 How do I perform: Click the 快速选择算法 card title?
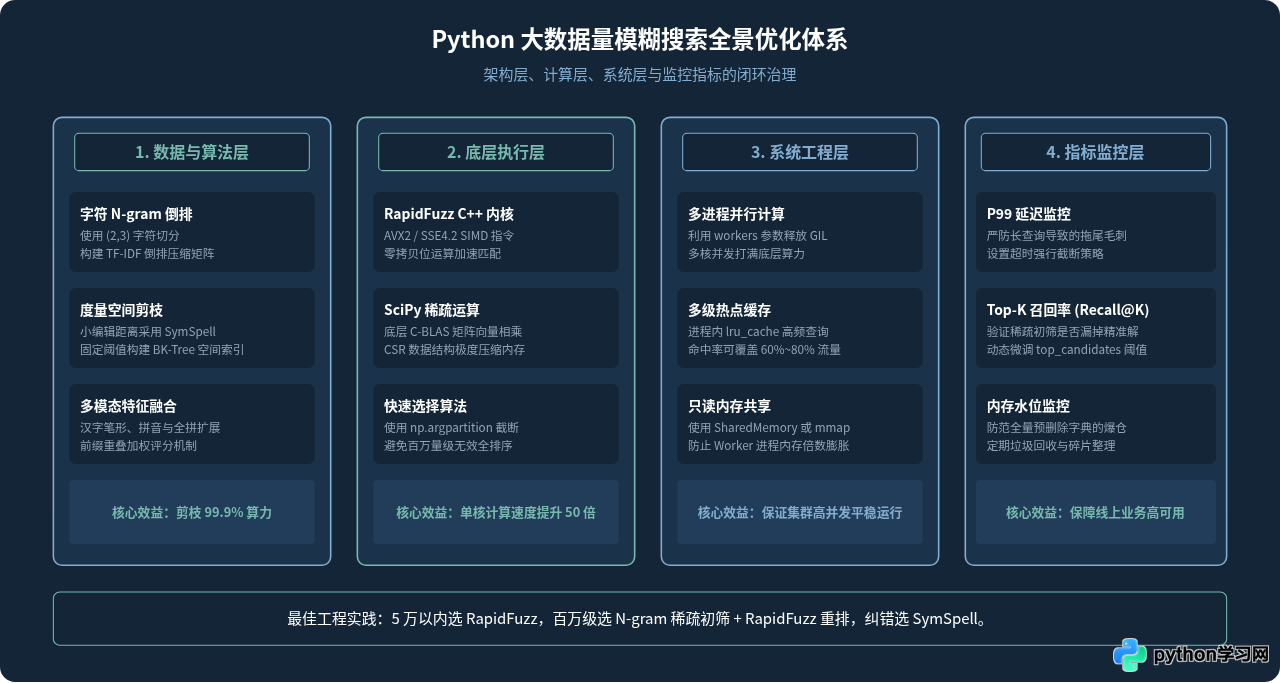(425, 406)
